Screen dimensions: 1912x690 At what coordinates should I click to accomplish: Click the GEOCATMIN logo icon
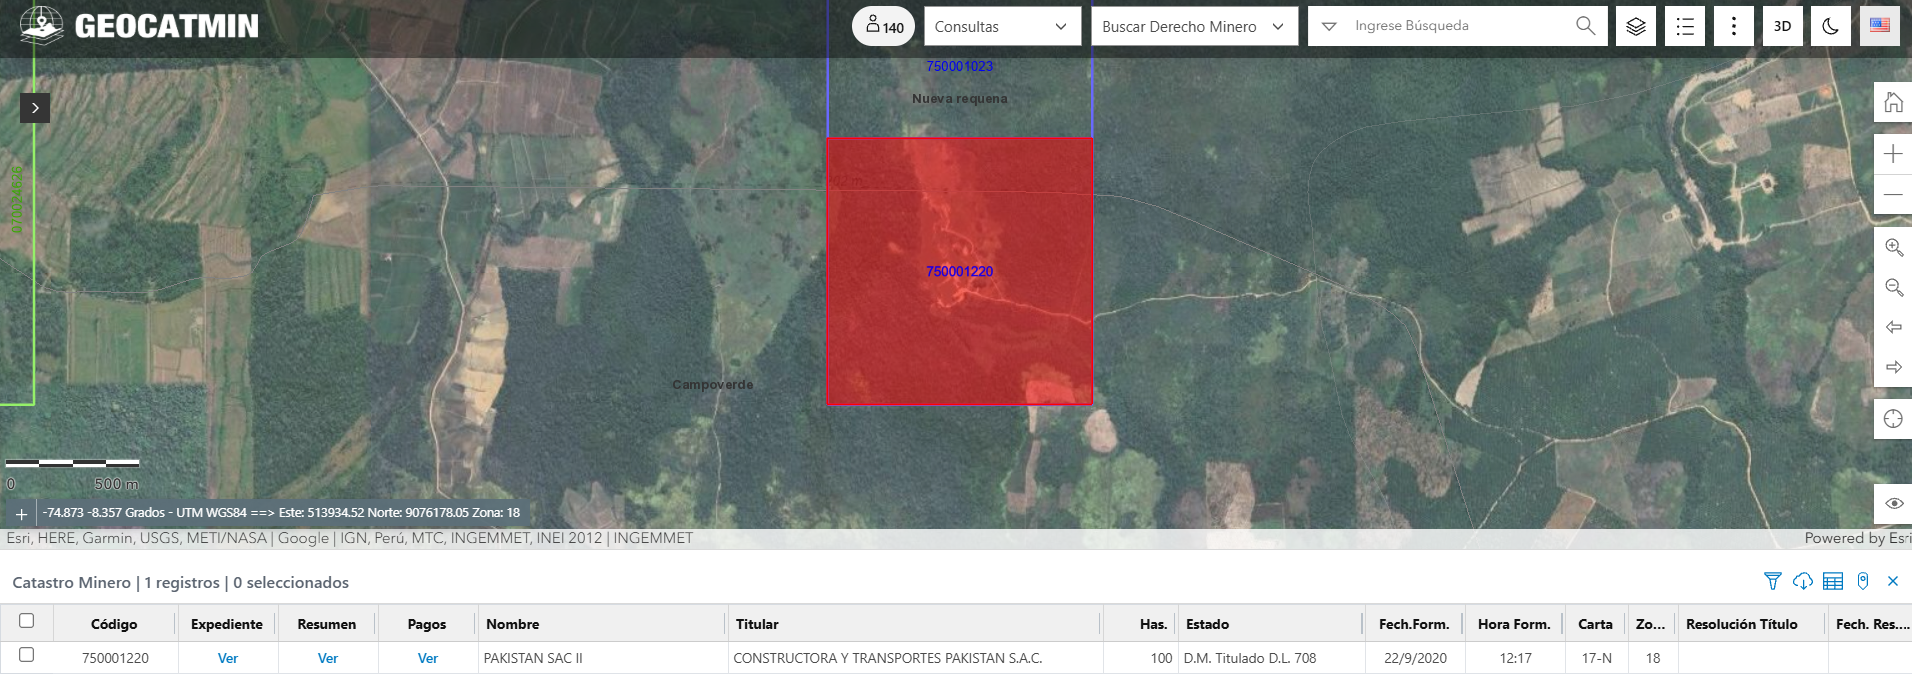(41, 25)
